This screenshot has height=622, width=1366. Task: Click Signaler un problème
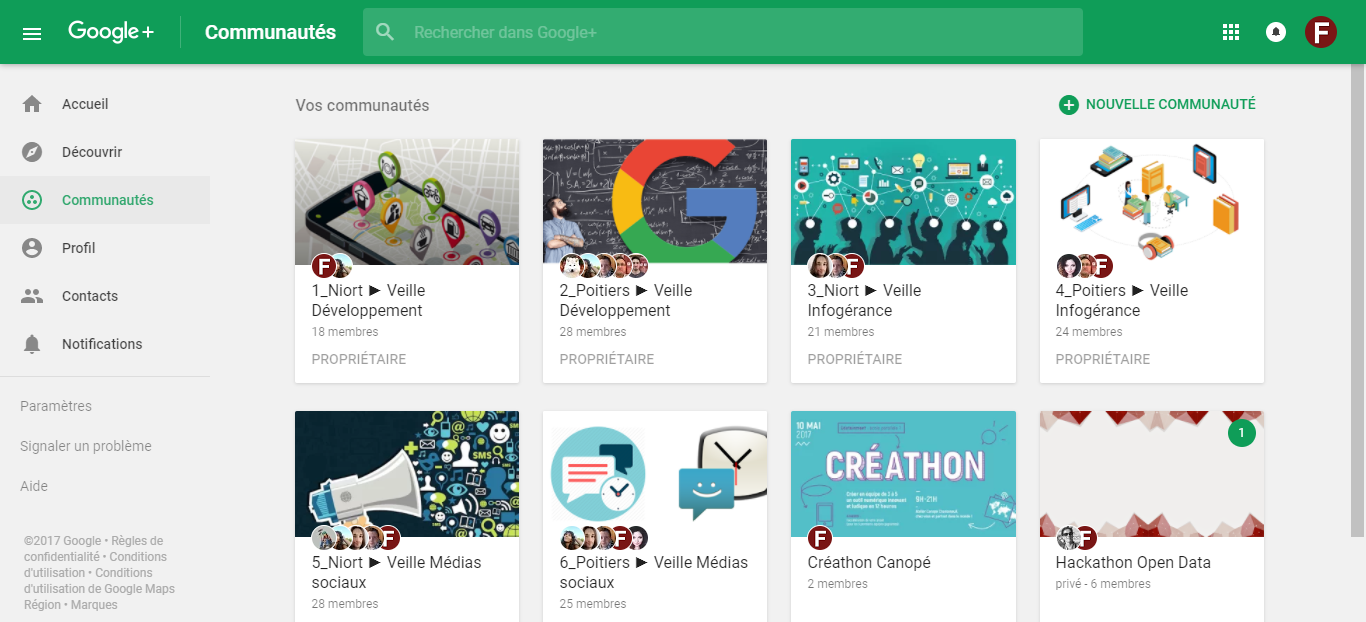coord(86,446)
